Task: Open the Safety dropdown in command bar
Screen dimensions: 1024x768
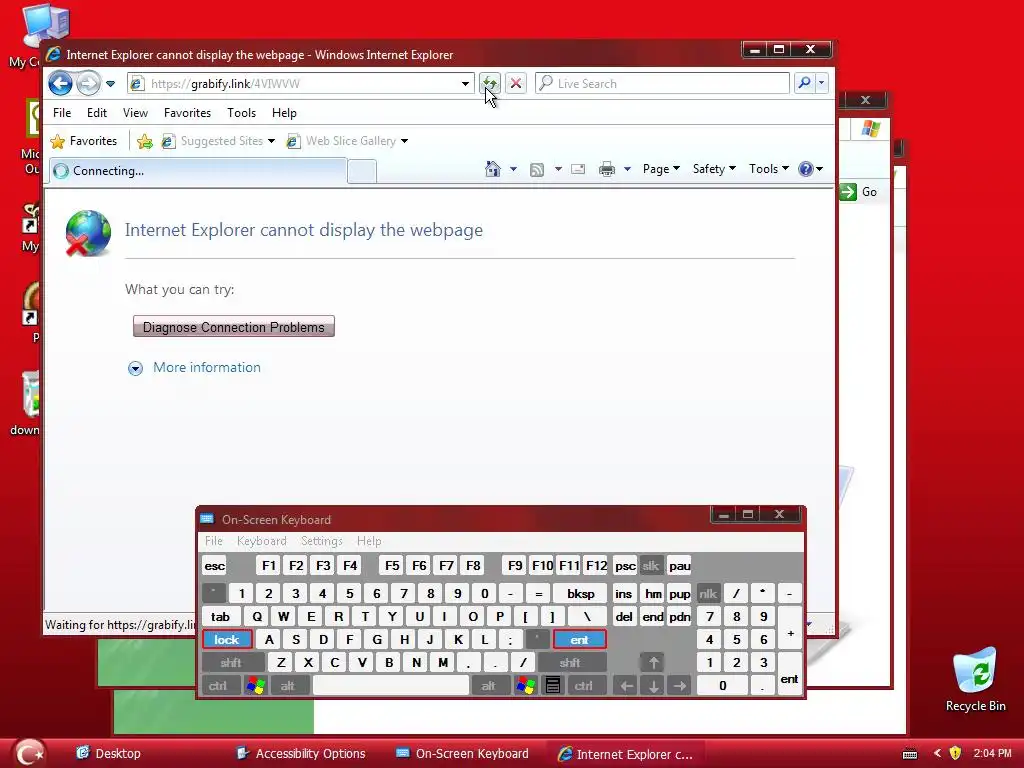Action: tap(714, 169)
